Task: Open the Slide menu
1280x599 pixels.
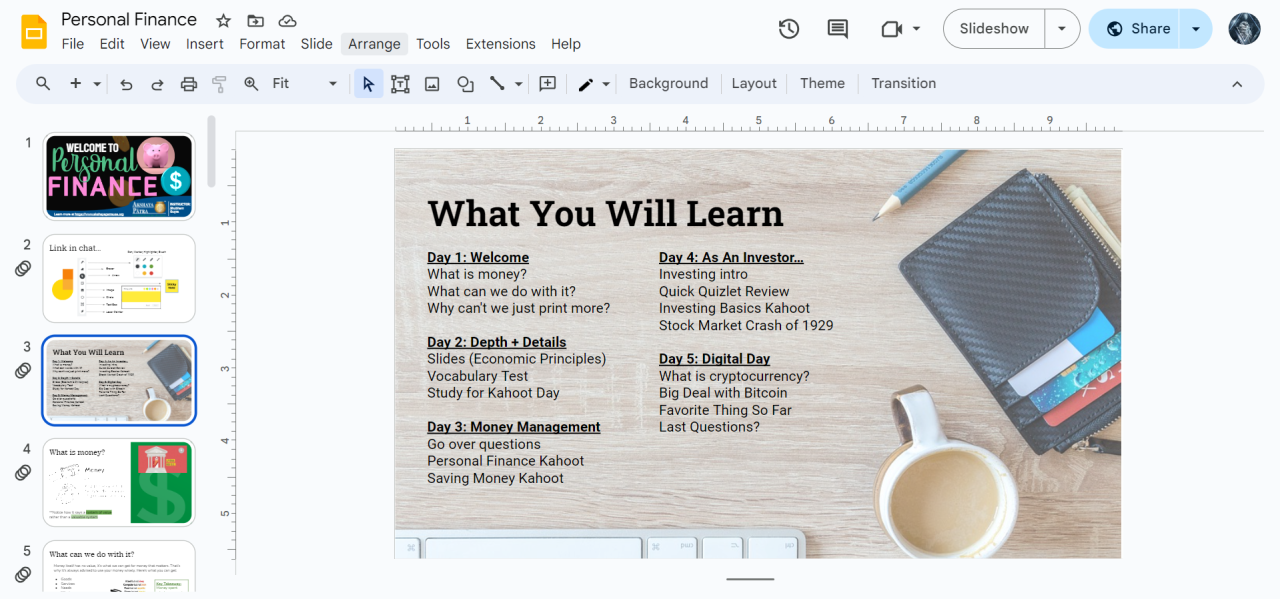Action: point(316,44)
